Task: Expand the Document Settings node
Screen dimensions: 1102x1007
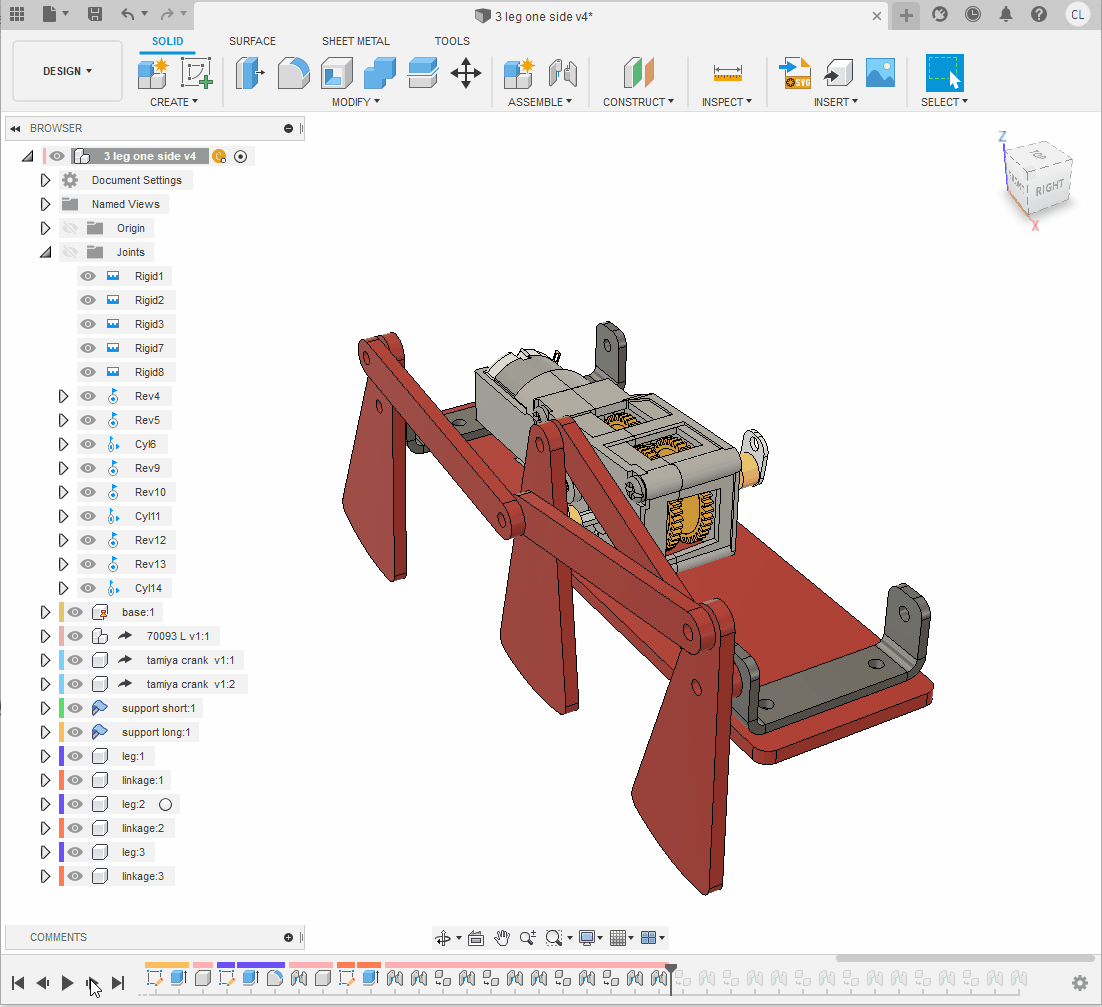Action: click(45, 180)
